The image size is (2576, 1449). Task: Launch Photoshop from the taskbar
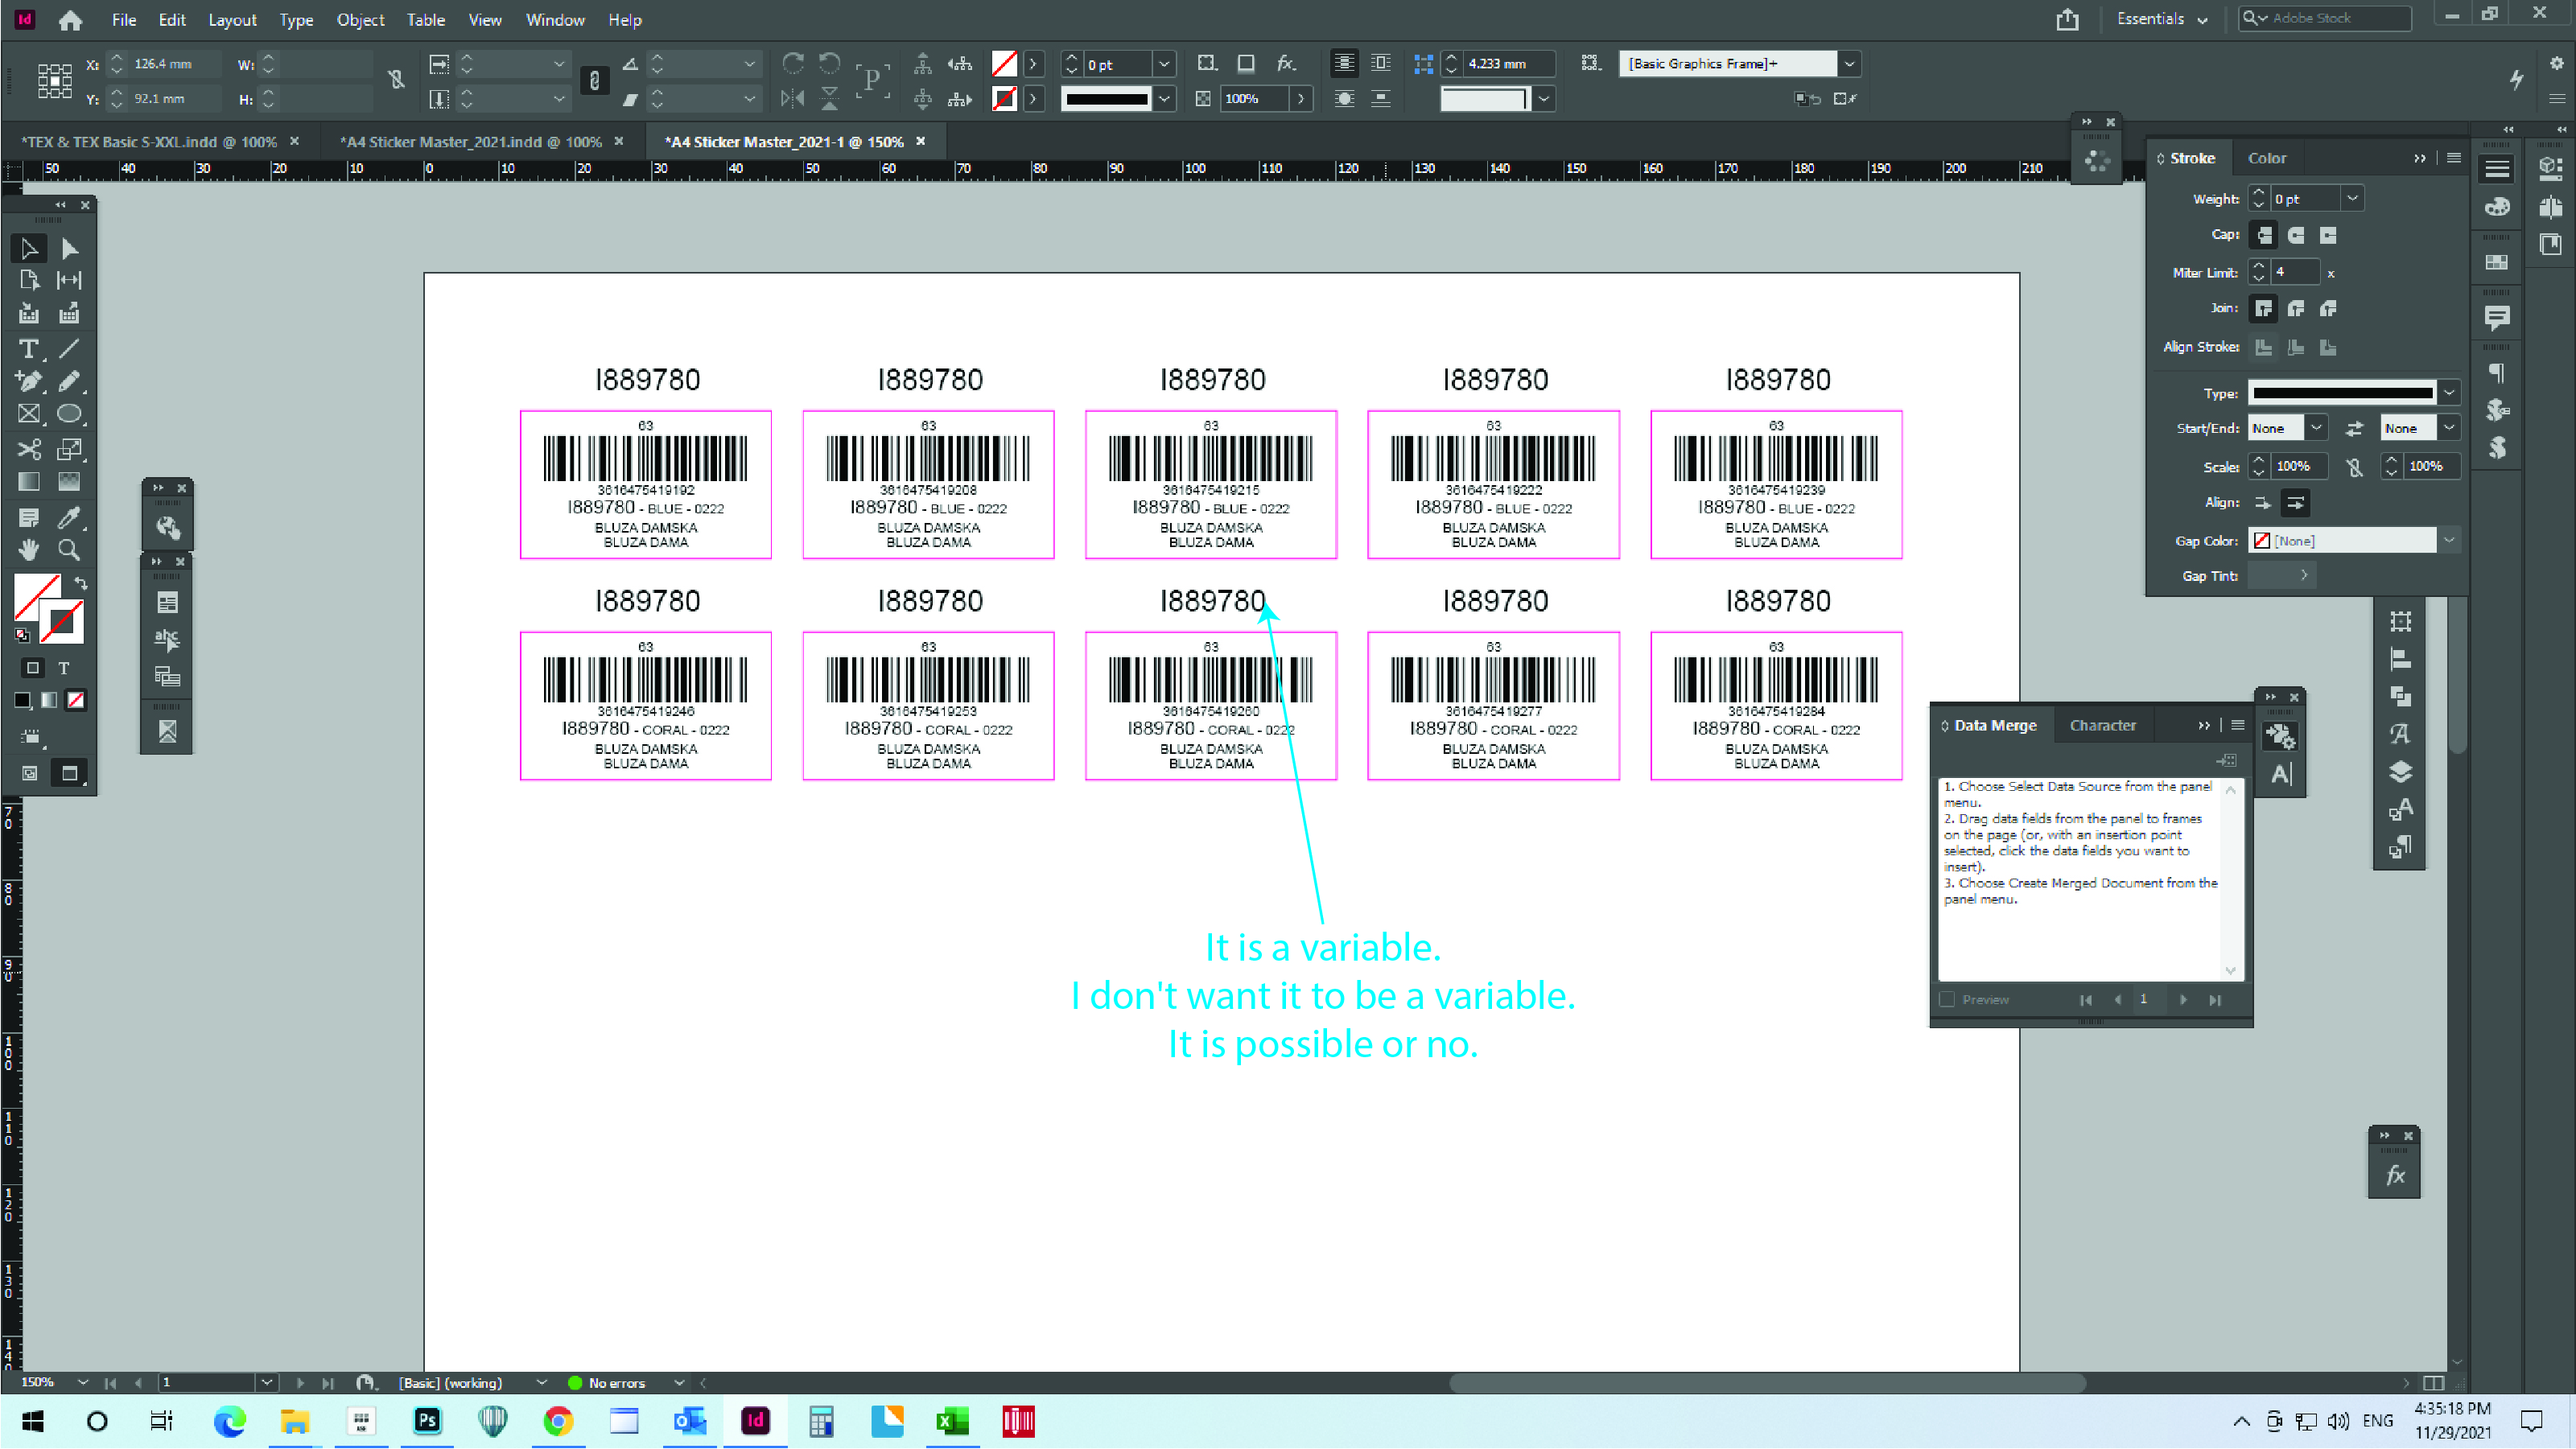(x=427, y=1420)
